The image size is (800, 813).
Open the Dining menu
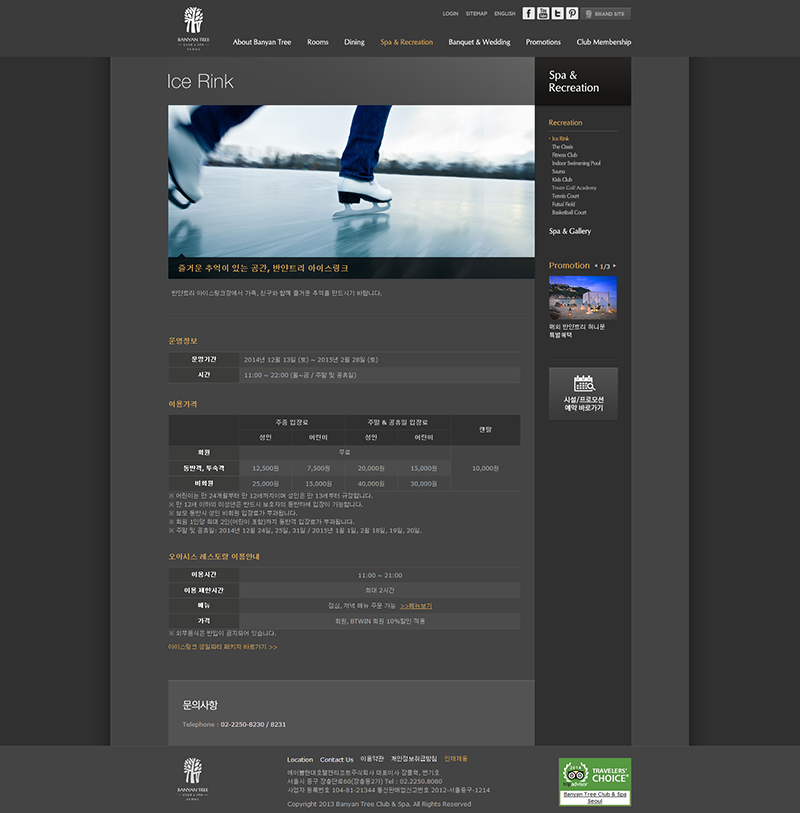click(x=354, y=42)
